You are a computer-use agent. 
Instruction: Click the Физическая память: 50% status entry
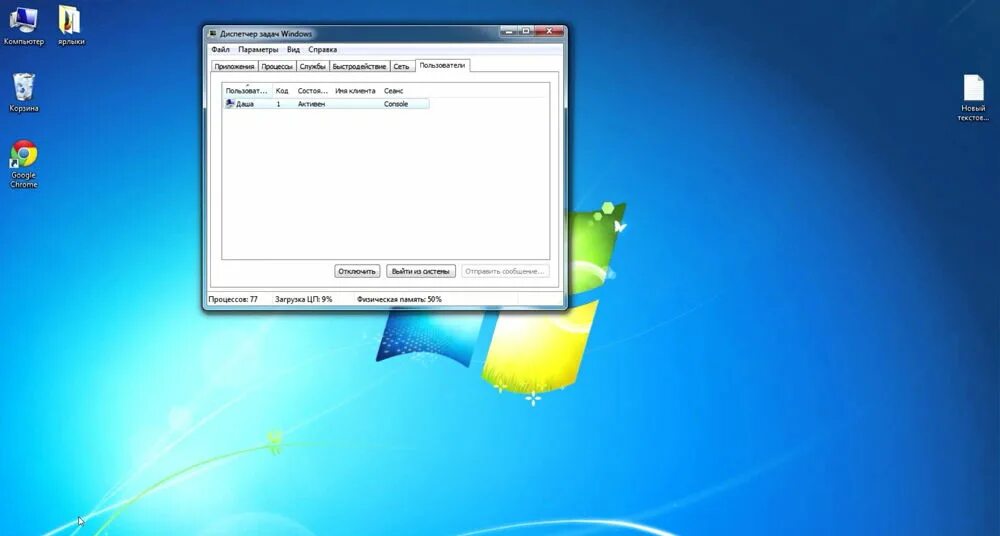pos(399,299)
